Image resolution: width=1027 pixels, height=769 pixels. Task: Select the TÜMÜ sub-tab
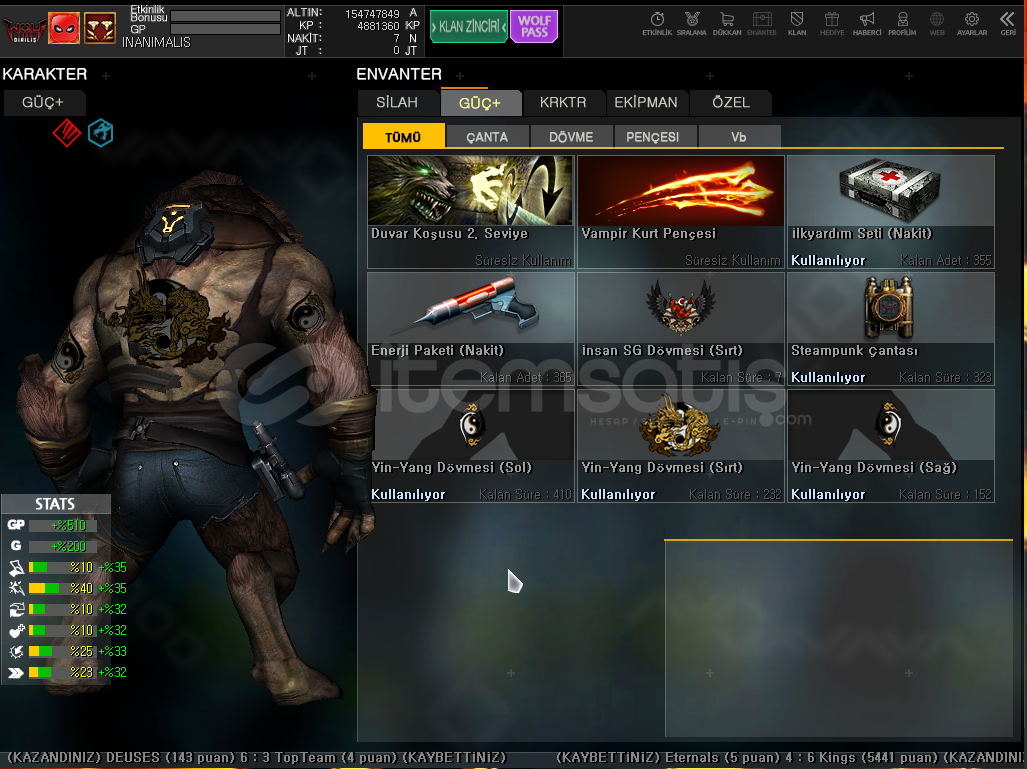pos(403,136)
